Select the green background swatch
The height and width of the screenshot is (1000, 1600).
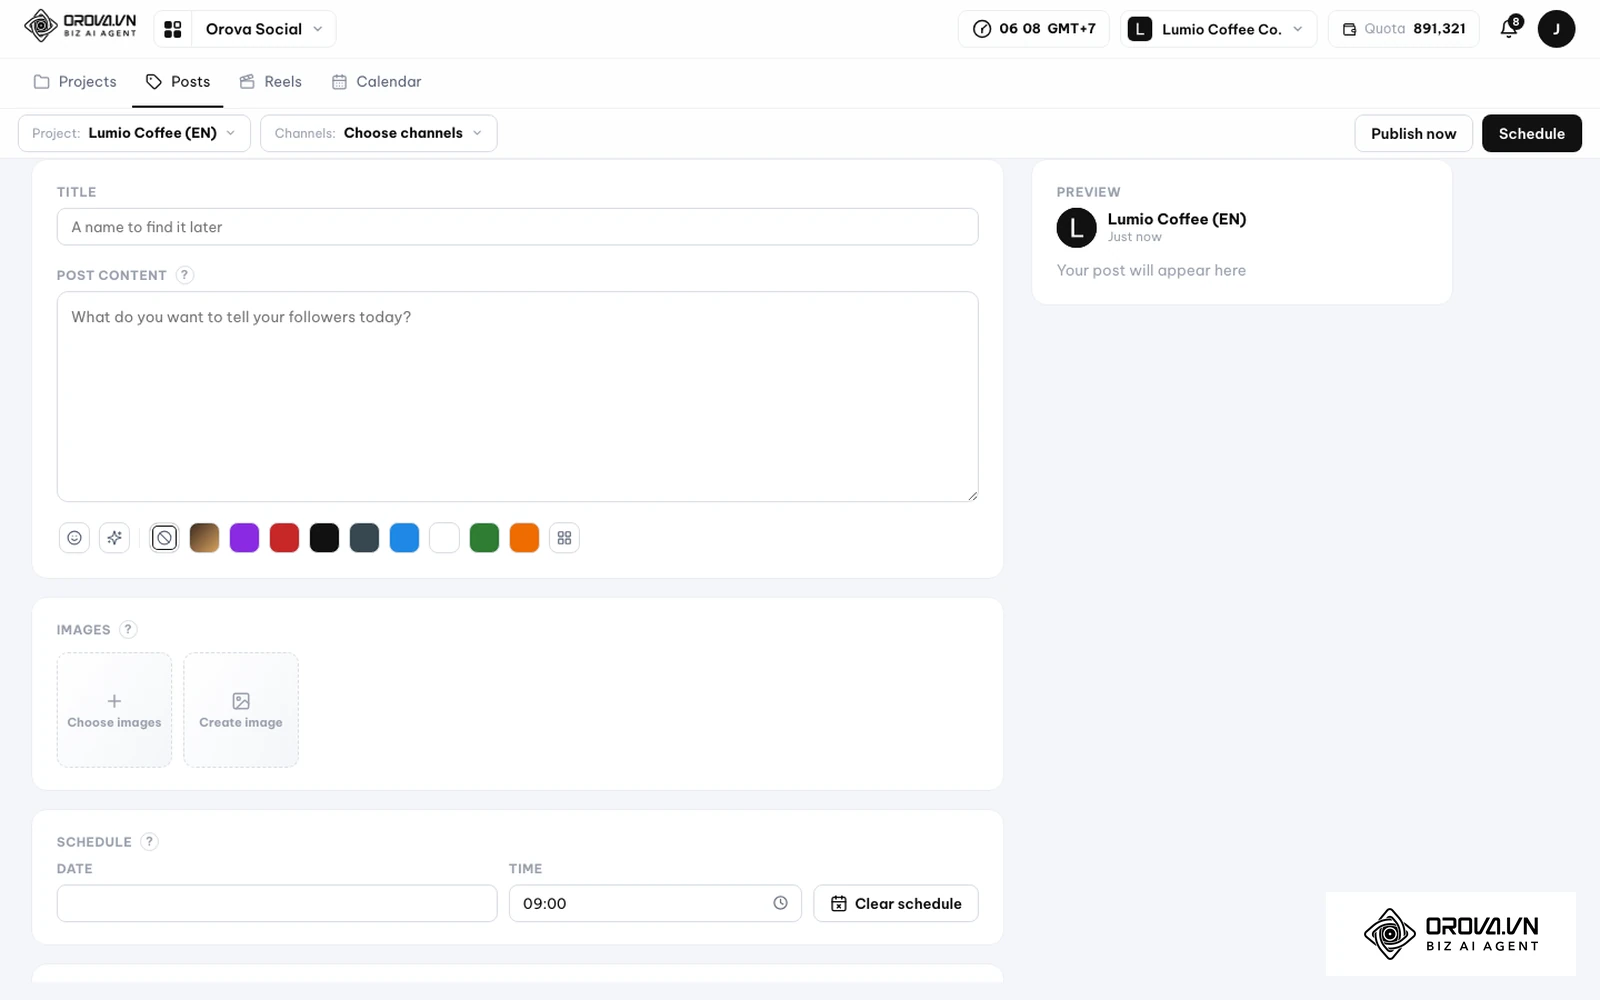tap(484, 538)
